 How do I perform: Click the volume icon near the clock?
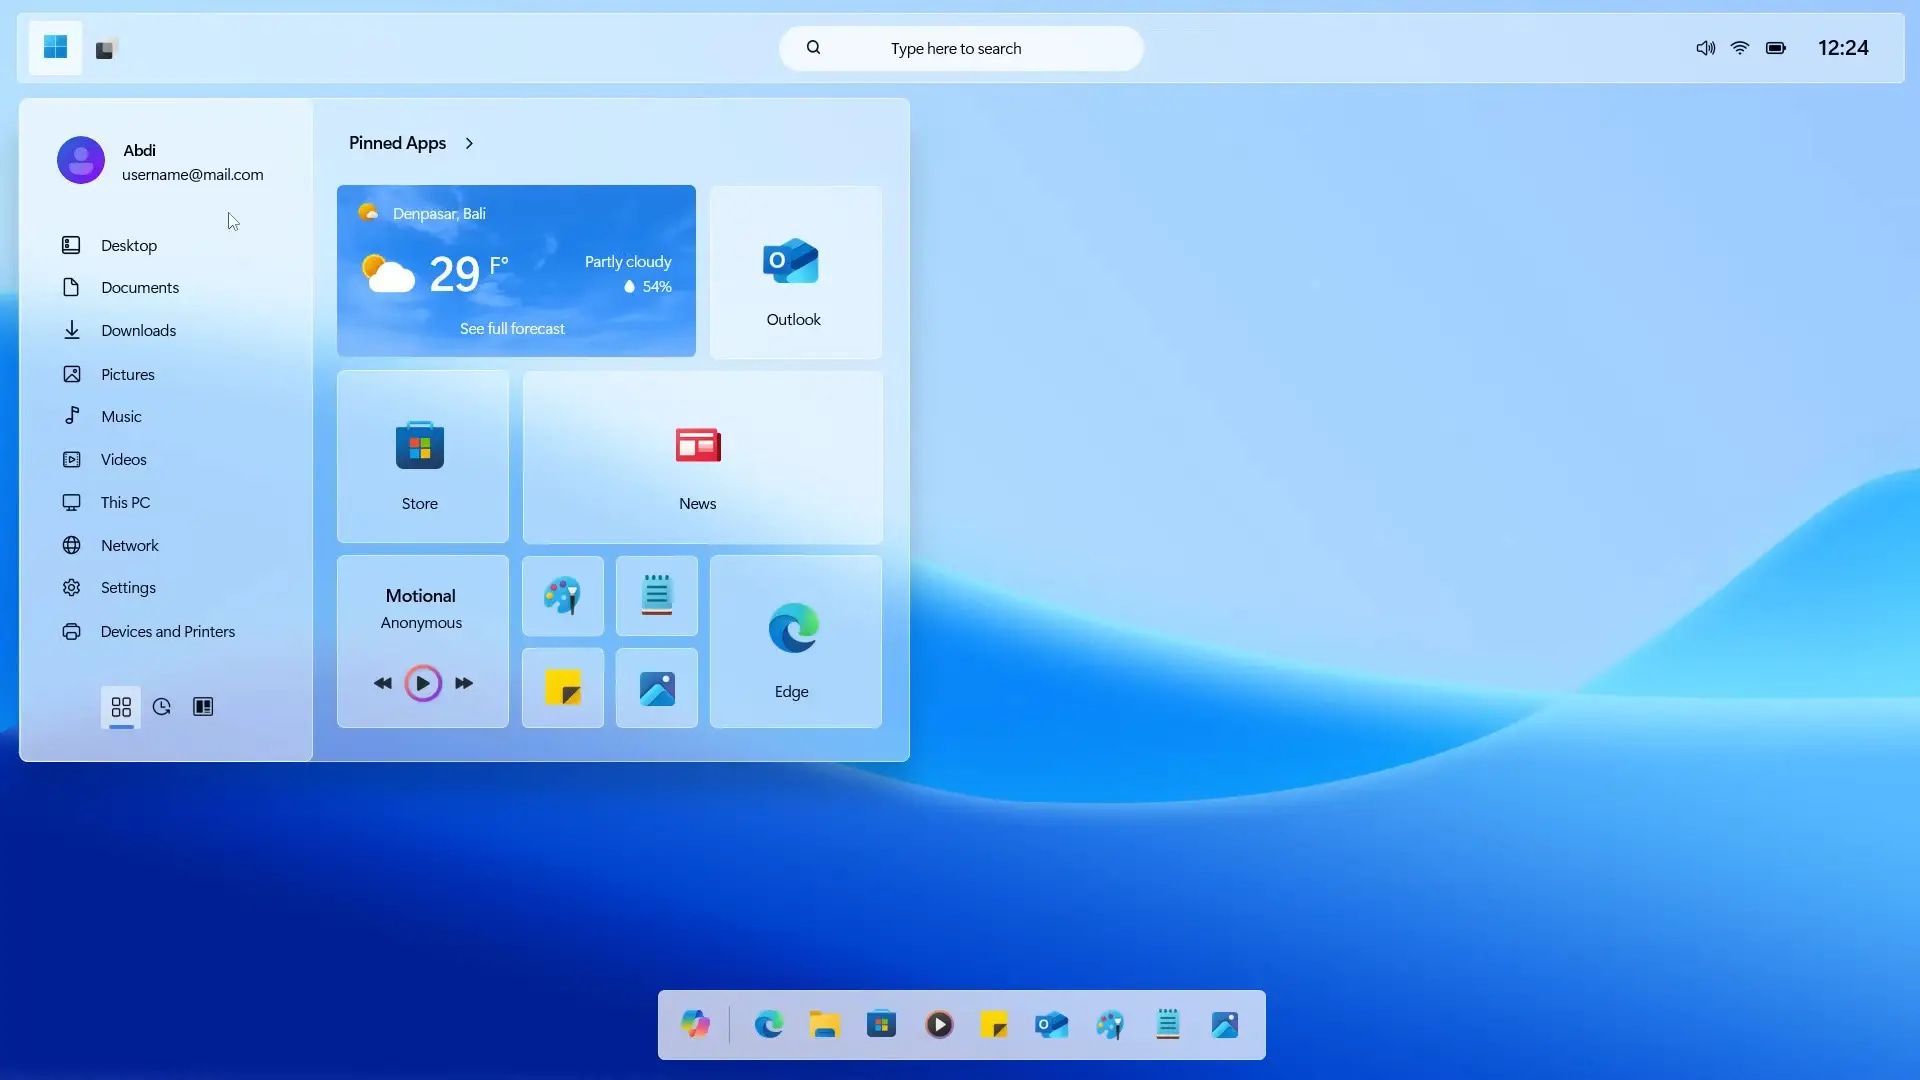click(1704, 47)
